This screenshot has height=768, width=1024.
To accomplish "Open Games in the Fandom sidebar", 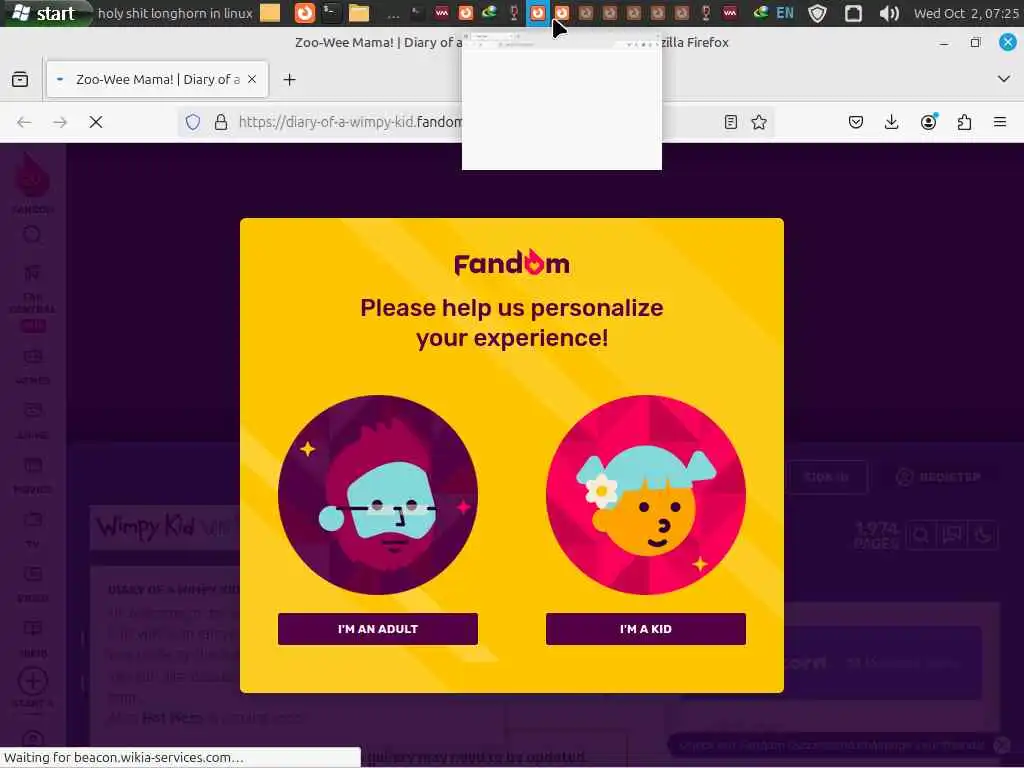I will tap(33, 366).
